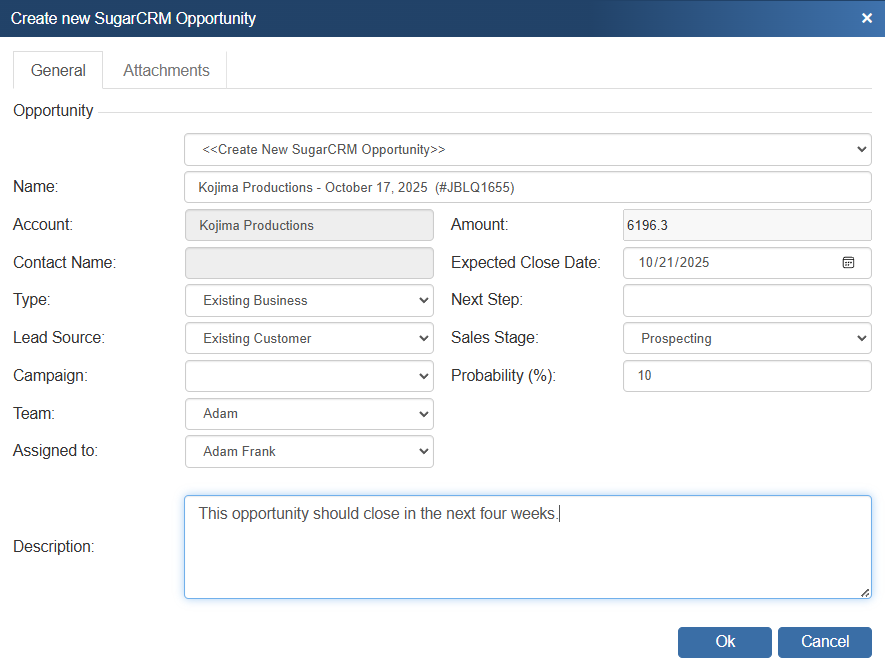Viewport: 885px width, 671px height.
Task: Click the Ok button
Action: 724,642
